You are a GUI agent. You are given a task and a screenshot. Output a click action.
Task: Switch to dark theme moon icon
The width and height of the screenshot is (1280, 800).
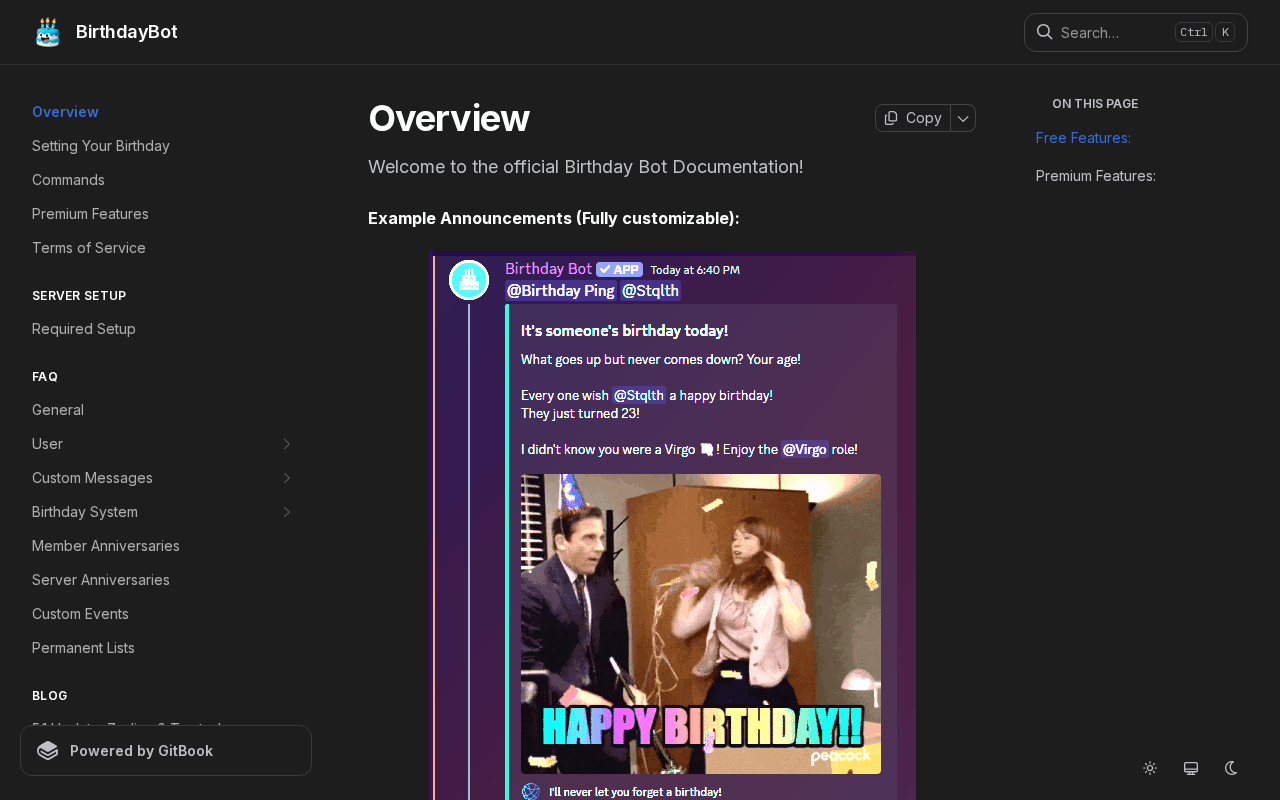point(1232,768)
